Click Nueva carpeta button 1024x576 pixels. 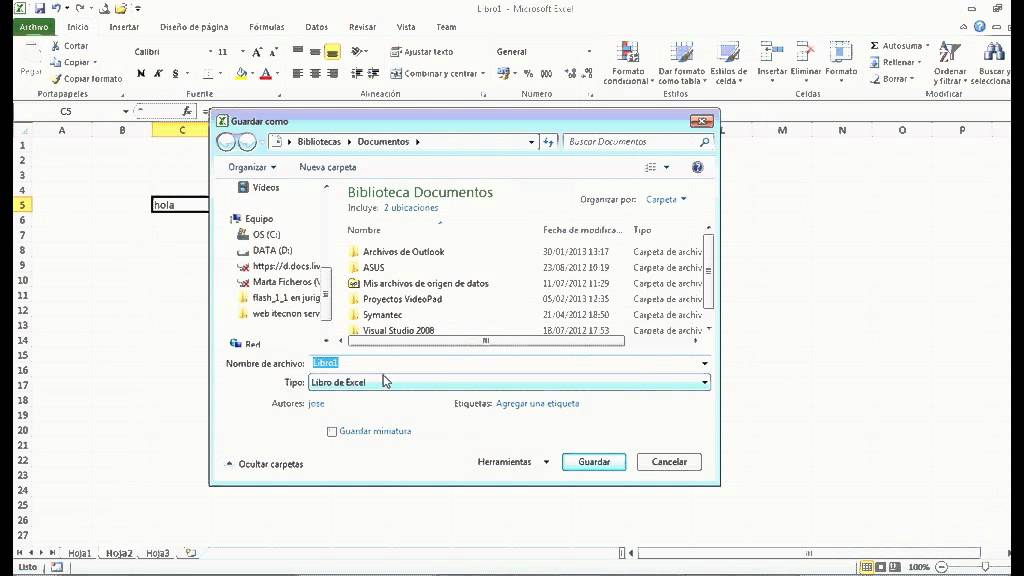tap(328, 167)
